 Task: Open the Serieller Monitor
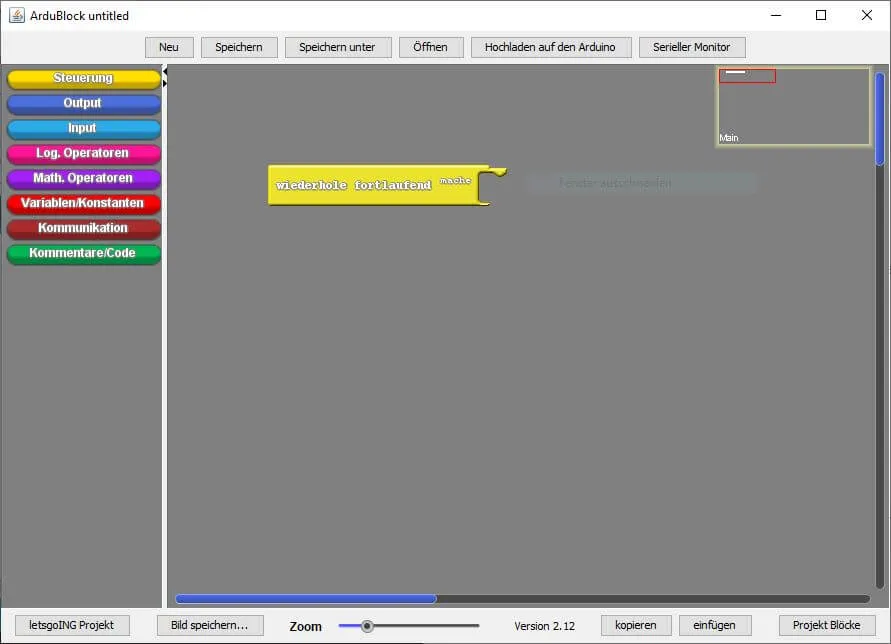click(691, 47)
